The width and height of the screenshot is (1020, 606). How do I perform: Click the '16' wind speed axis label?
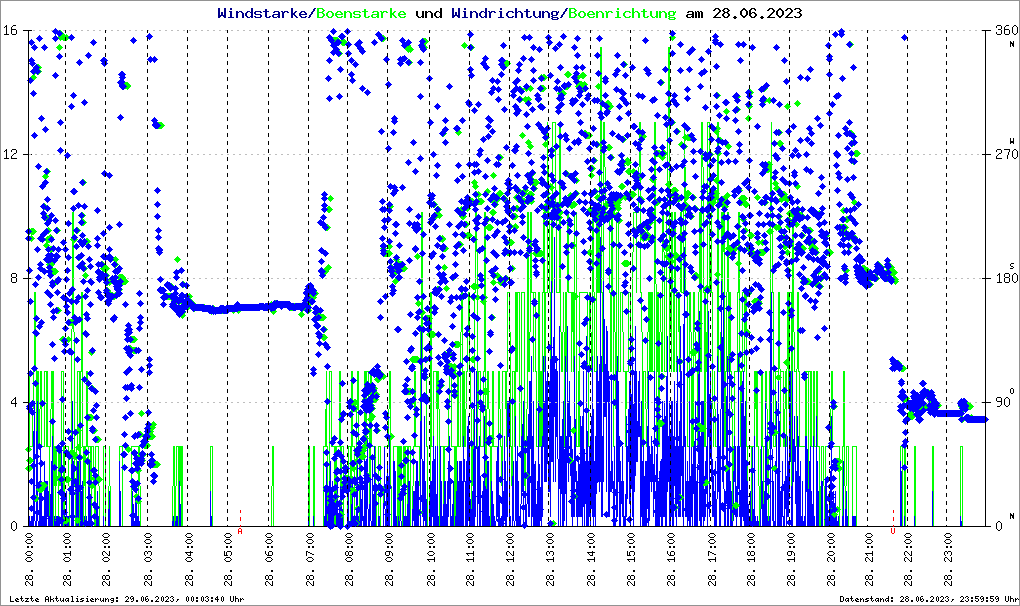10,31
